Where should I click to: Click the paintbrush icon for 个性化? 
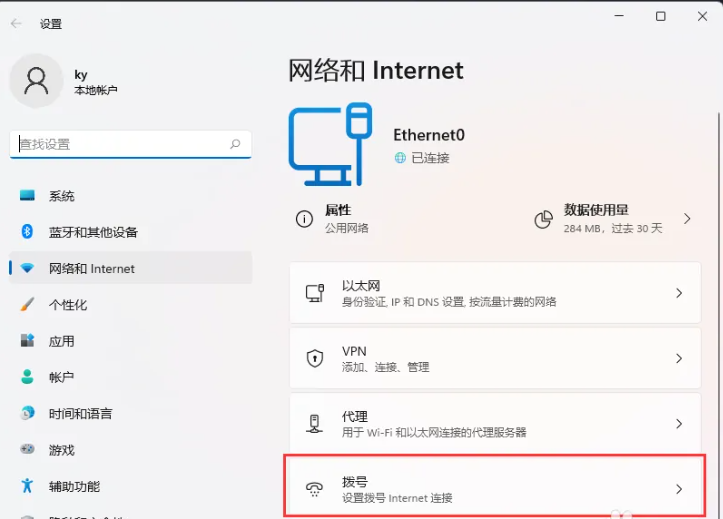coord(27,304)
